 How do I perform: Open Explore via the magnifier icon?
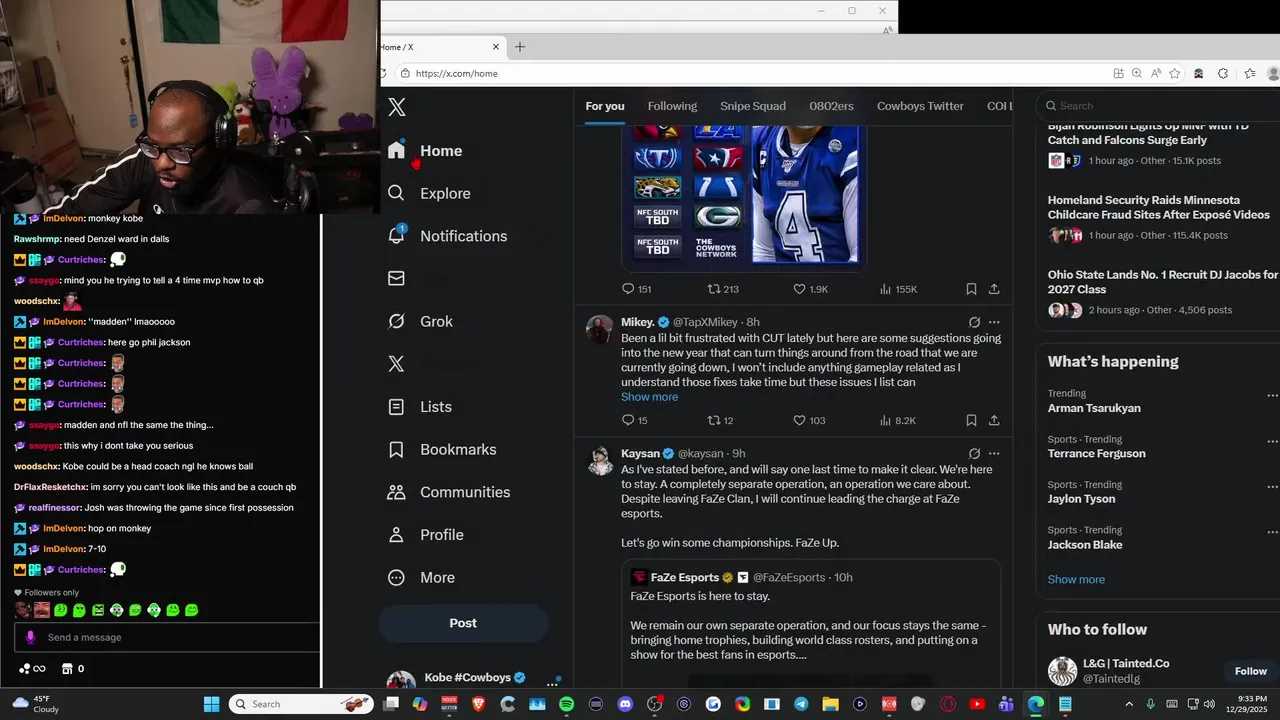[x=396, y=193]
